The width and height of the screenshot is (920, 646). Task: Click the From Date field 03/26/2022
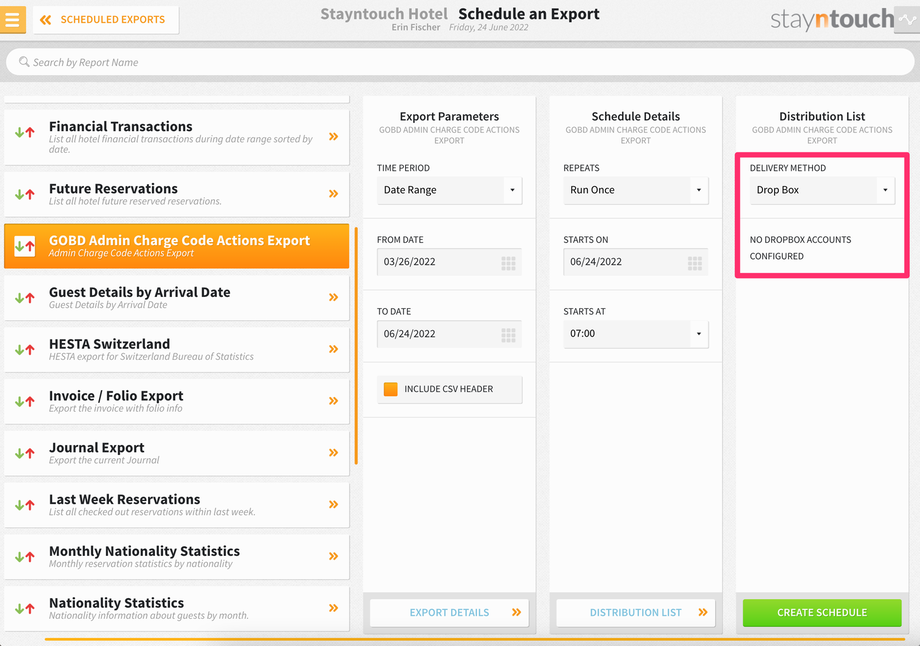tap(449, 262)
